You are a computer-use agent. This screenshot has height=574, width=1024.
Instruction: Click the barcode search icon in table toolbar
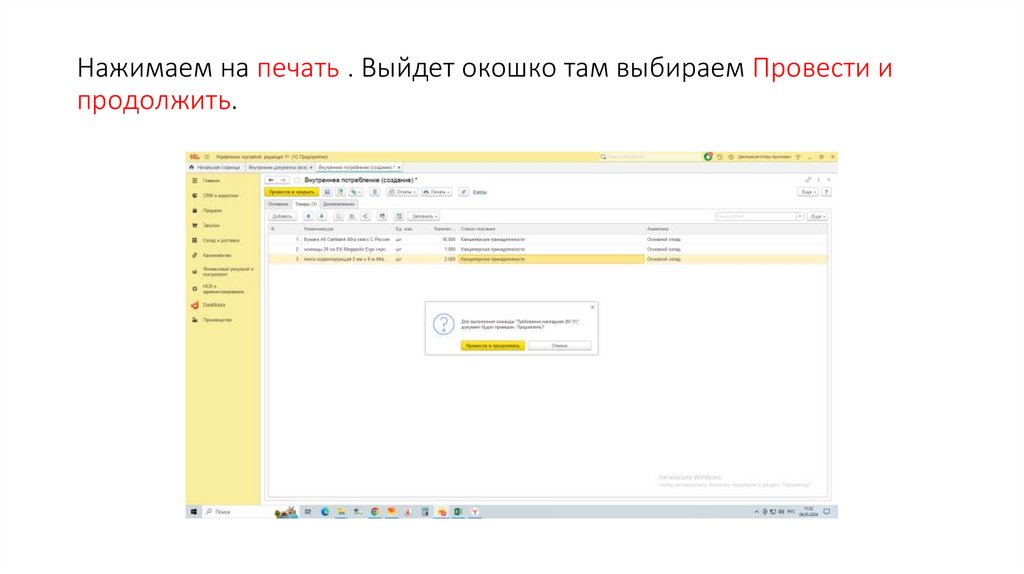[x=382, y=216]
